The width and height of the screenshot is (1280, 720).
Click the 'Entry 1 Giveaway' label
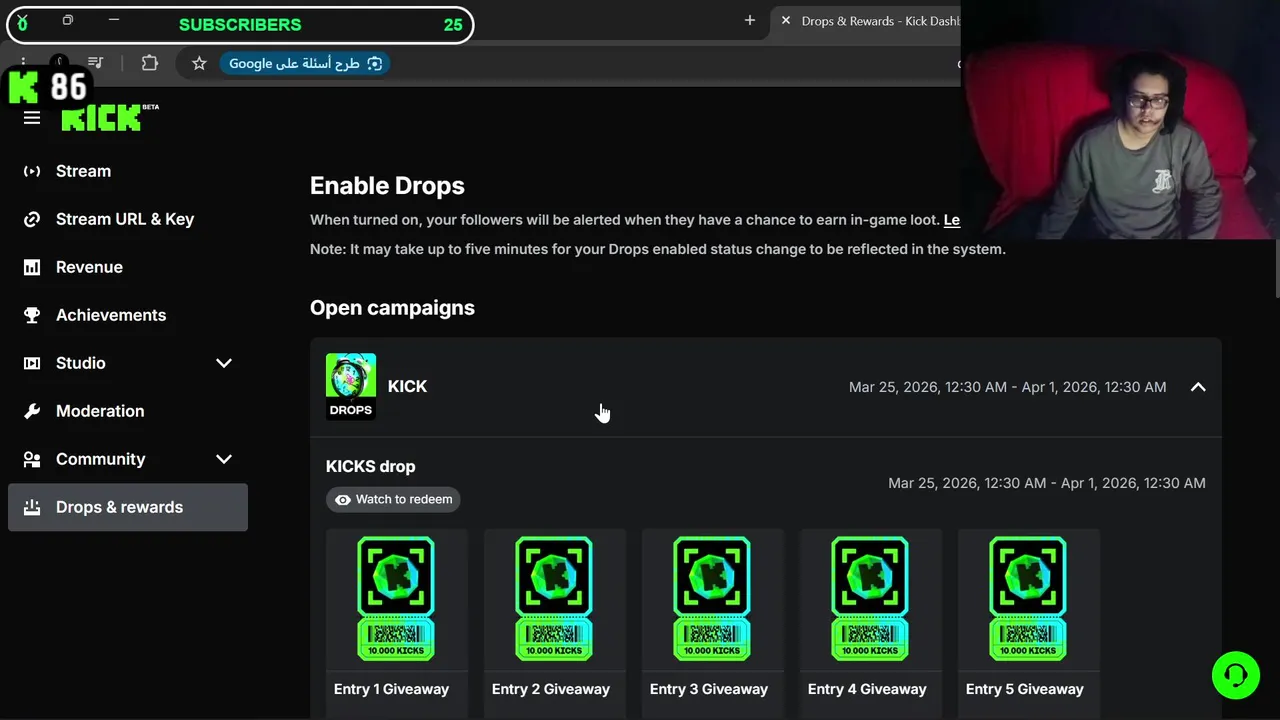click(391, 689)
